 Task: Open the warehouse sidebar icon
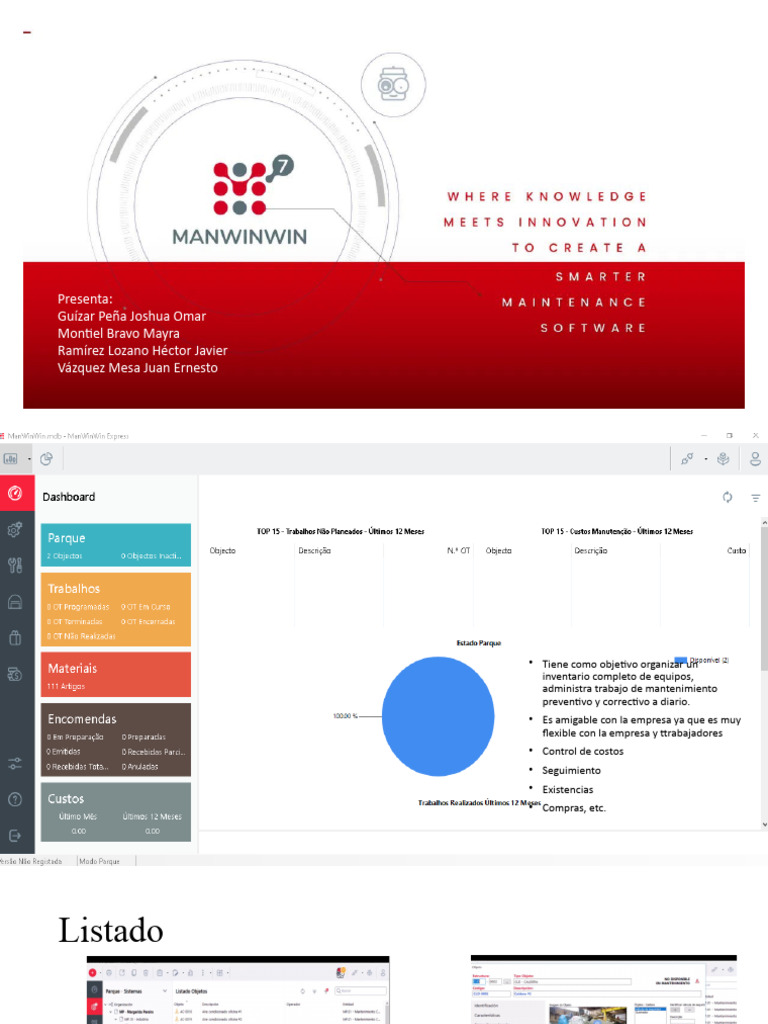pos(15,601)
